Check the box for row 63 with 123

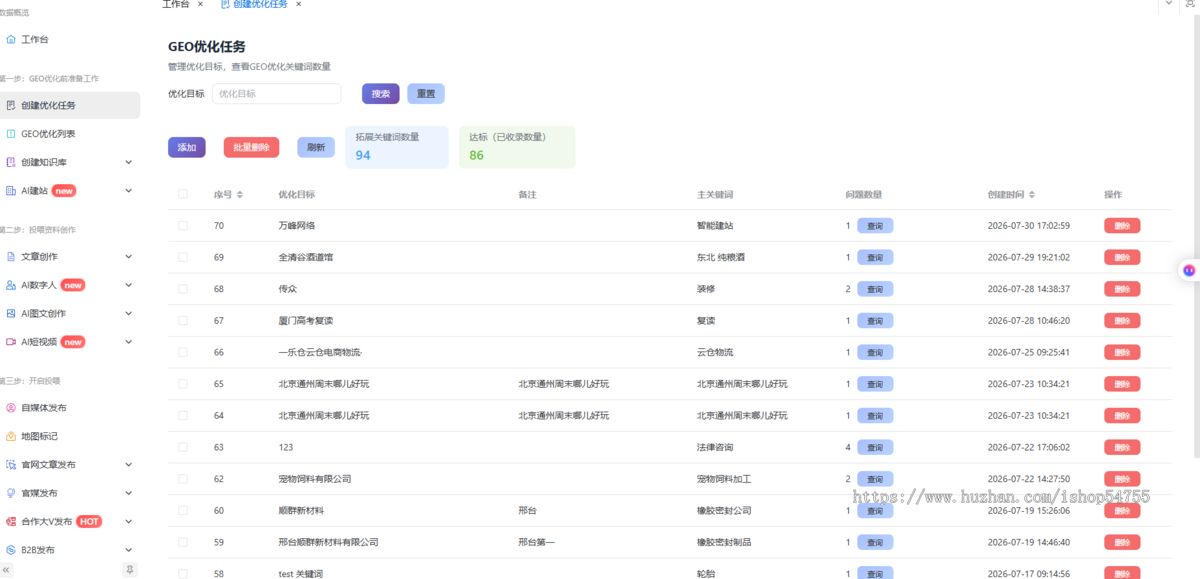183,447
